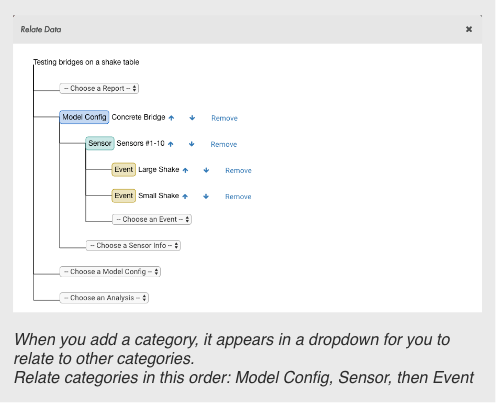The height and width of the screenshot is (403, 496).
Task: Close the Relate Data dialog
Action: pos(469,29)
